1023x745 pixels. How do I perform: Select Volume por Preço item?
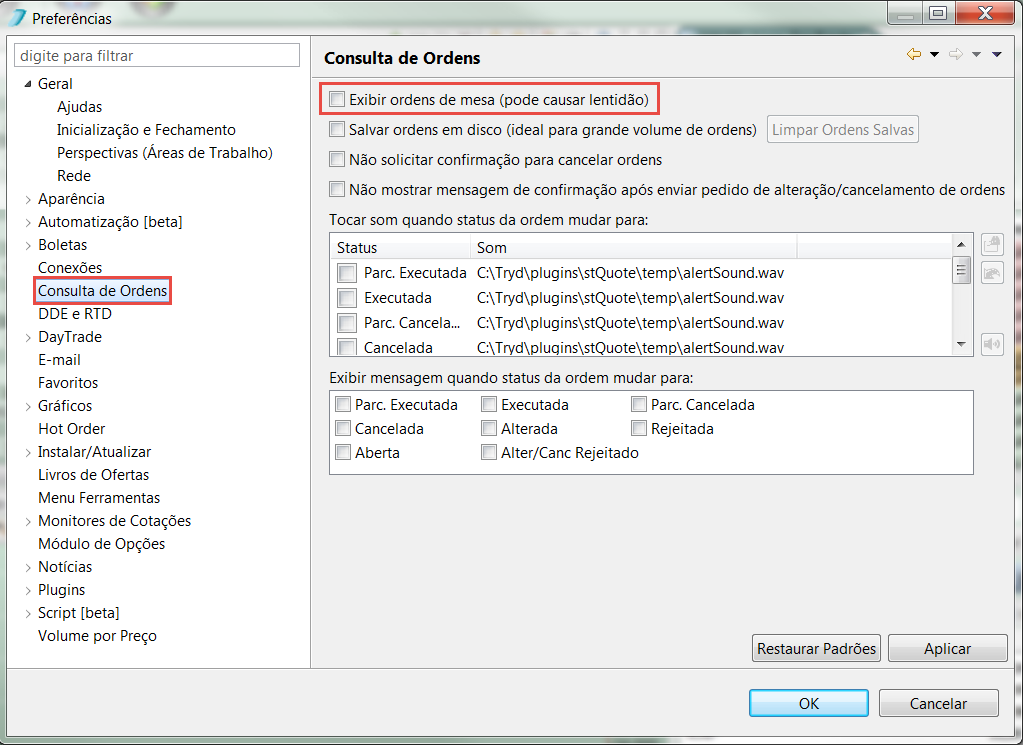point(97,635)
